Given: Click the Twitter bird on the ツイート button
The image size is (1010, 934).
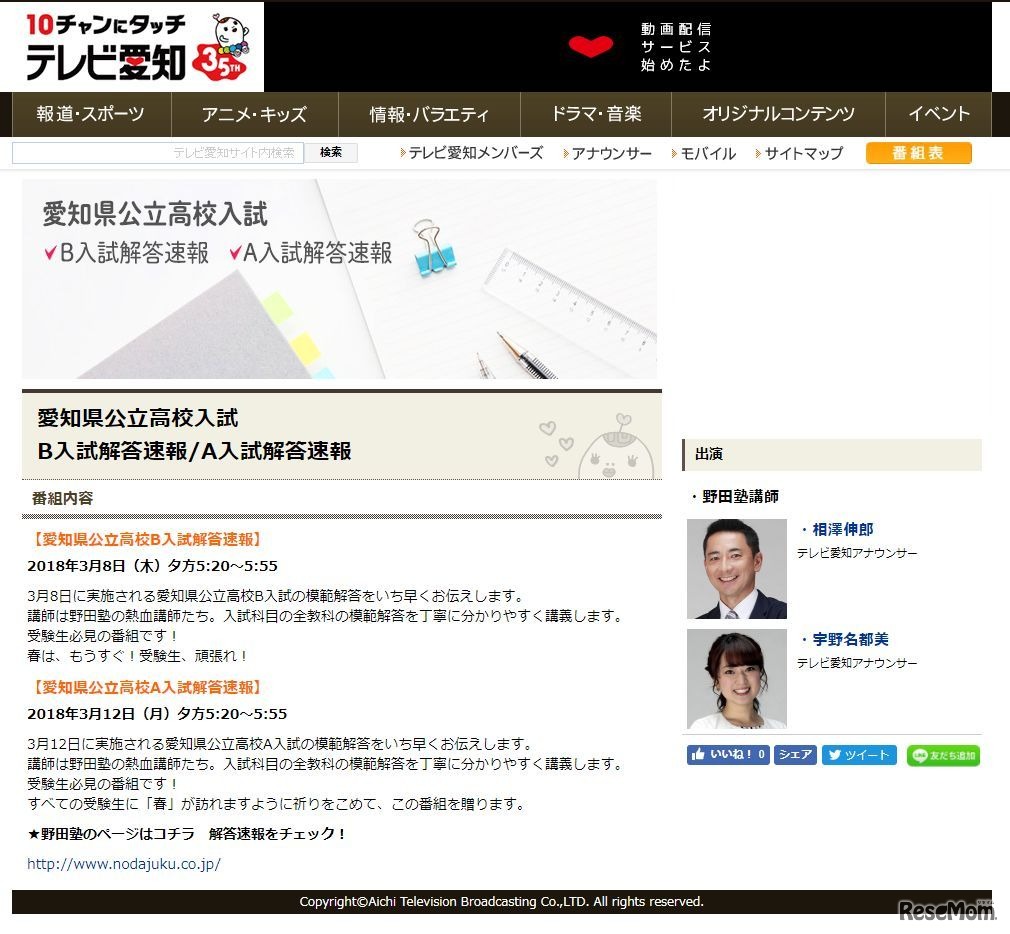Looking at the screenshot, I should (x=838, y=755).
